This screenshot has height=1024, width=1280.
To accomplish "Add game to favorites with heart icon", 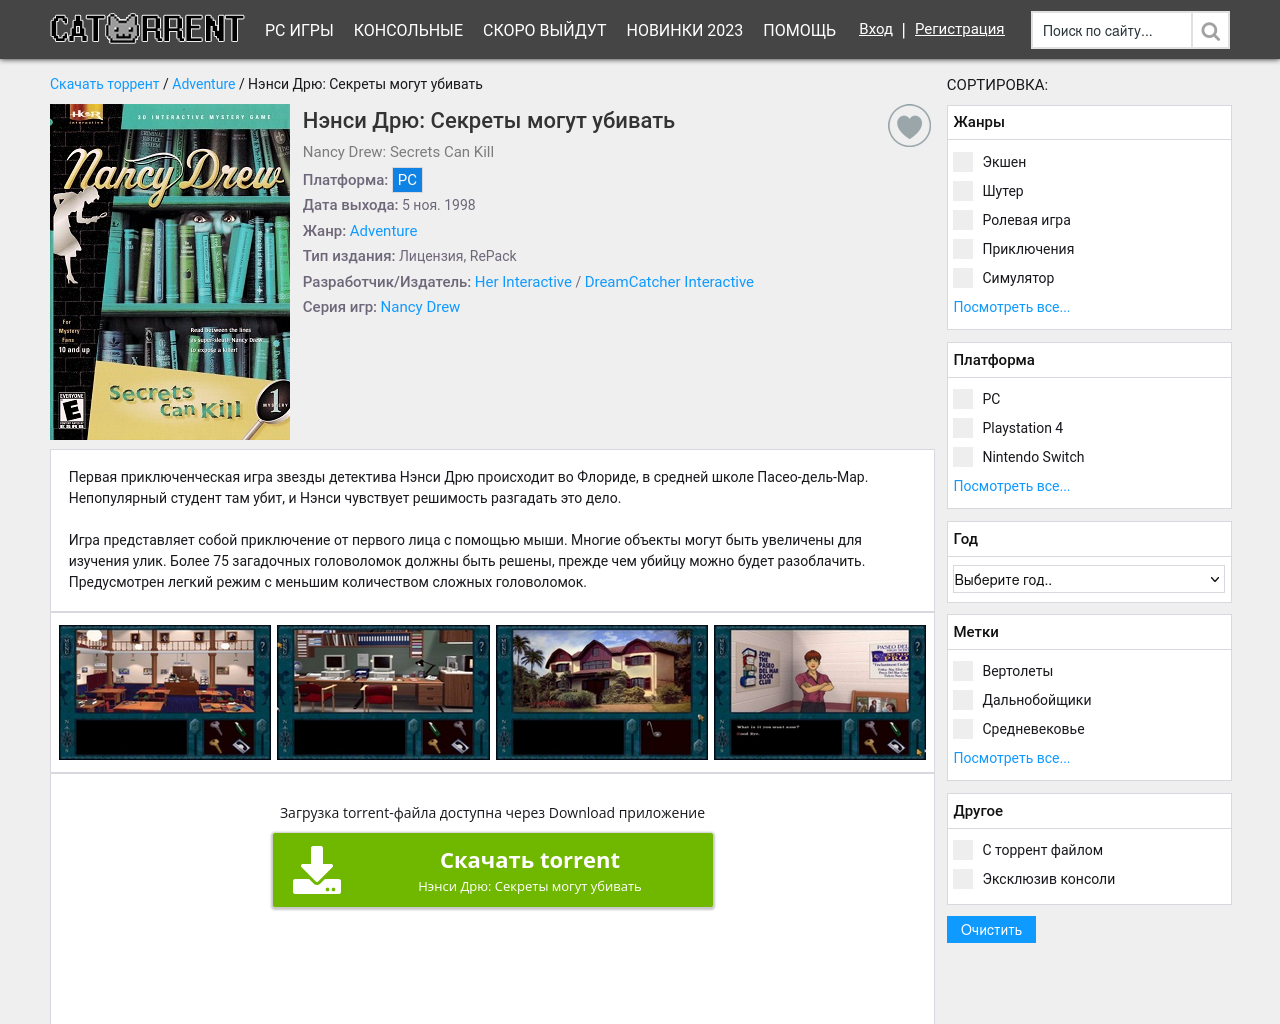I will click(x=909, y=126).
